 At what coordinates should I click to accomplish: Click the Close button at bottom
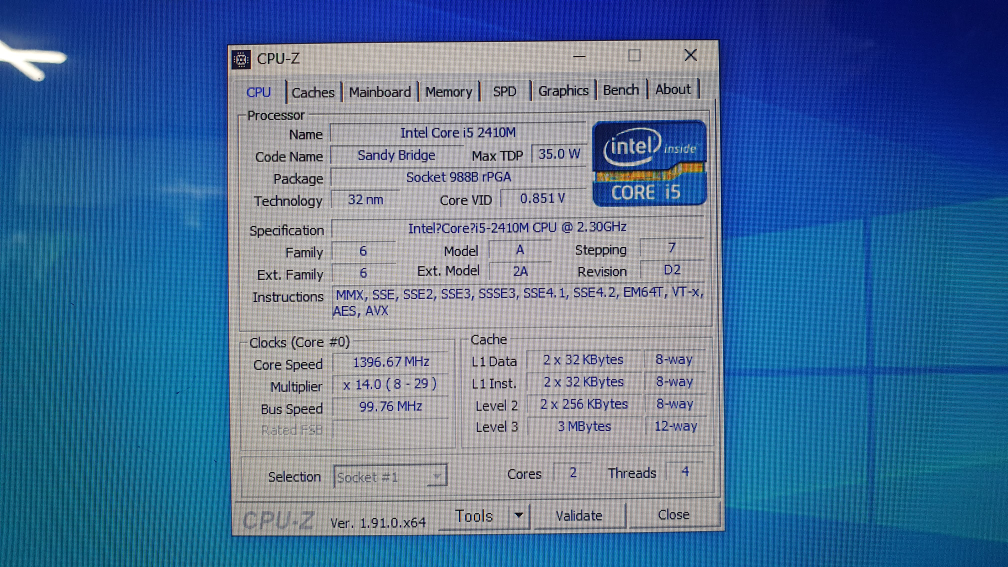[x=674, y=515]
